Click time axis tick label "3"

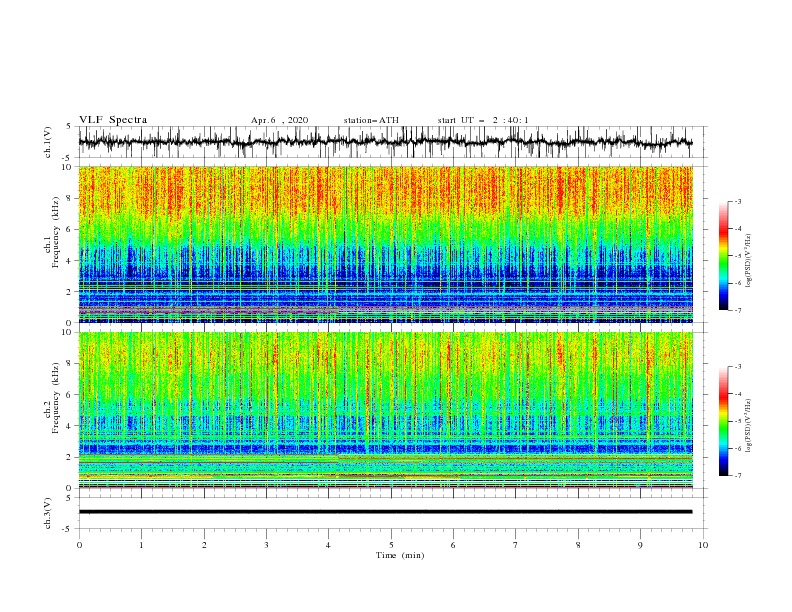[x=266, y=545]
